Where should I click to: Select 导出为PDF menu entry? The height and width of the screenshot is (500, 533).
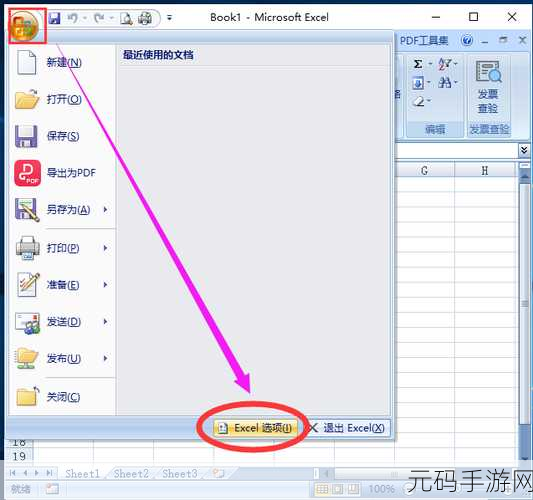[63, 173]
